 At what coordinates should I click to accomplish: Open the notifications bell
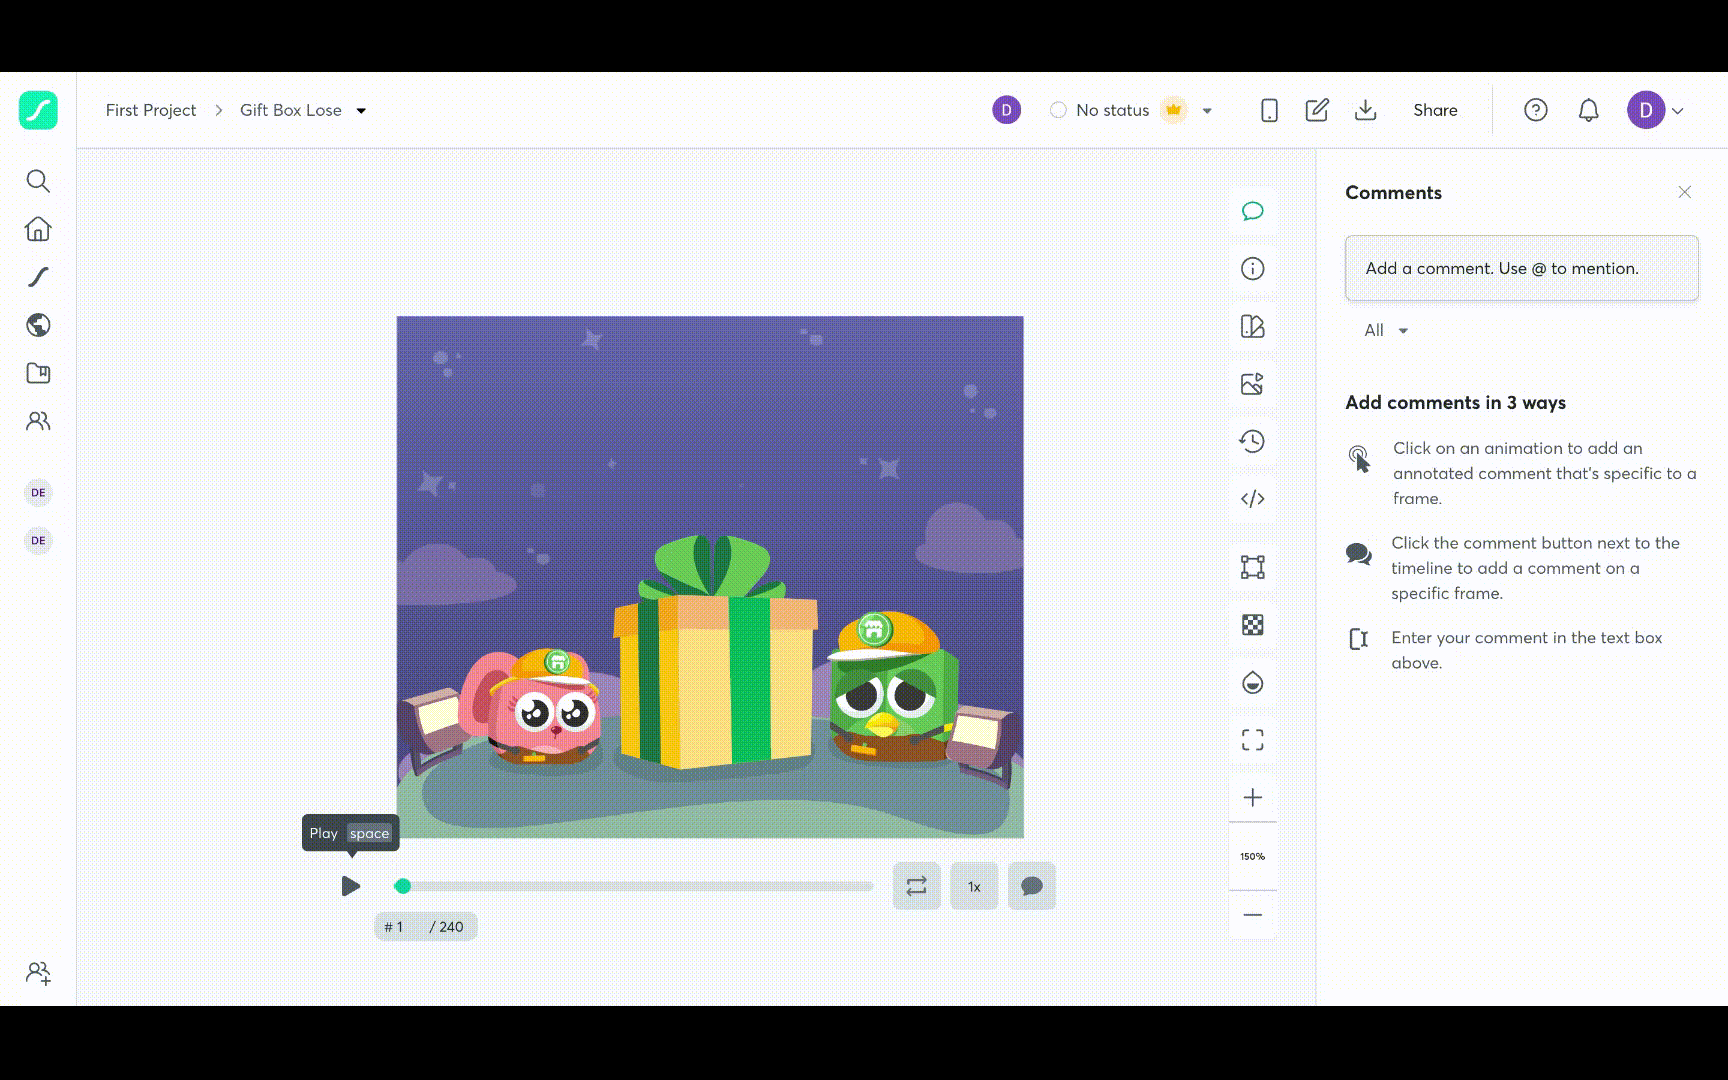1588,110
